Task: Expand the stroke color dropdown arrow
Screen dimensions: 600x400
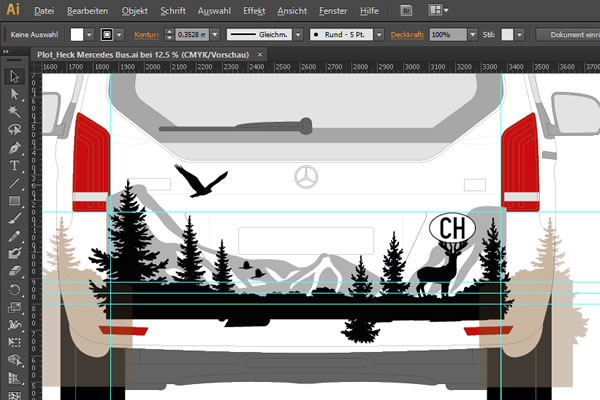Action: point(121,33)
